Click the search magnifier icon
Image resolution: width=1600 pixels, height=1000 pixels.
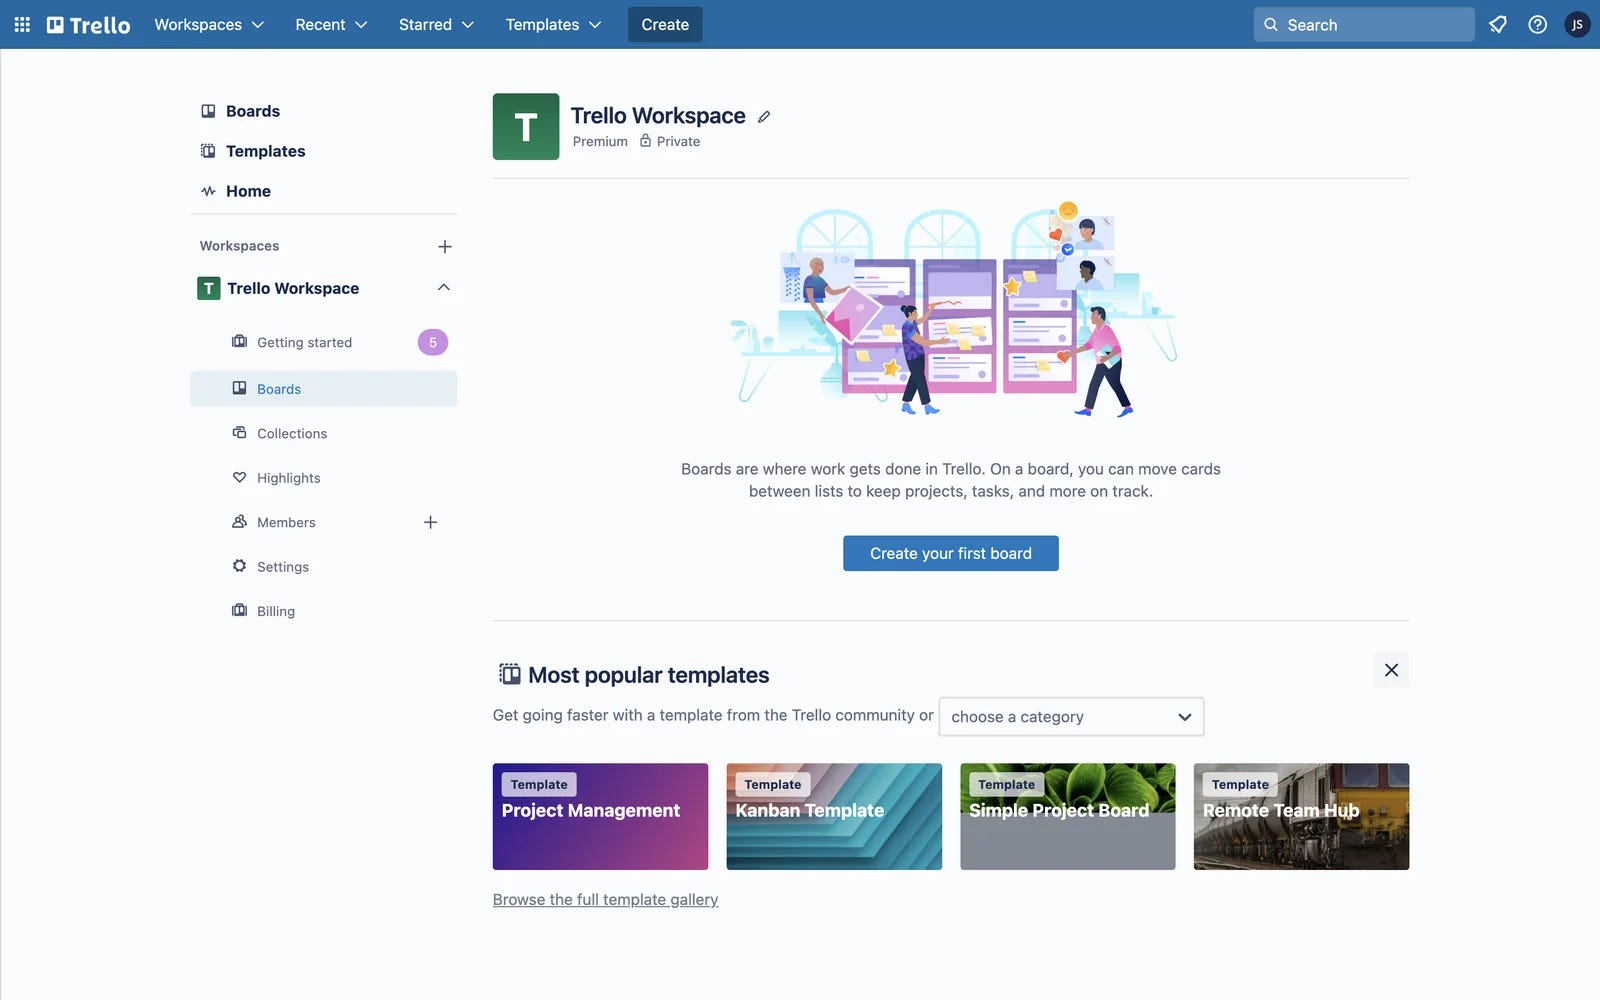pos(1271,24)
